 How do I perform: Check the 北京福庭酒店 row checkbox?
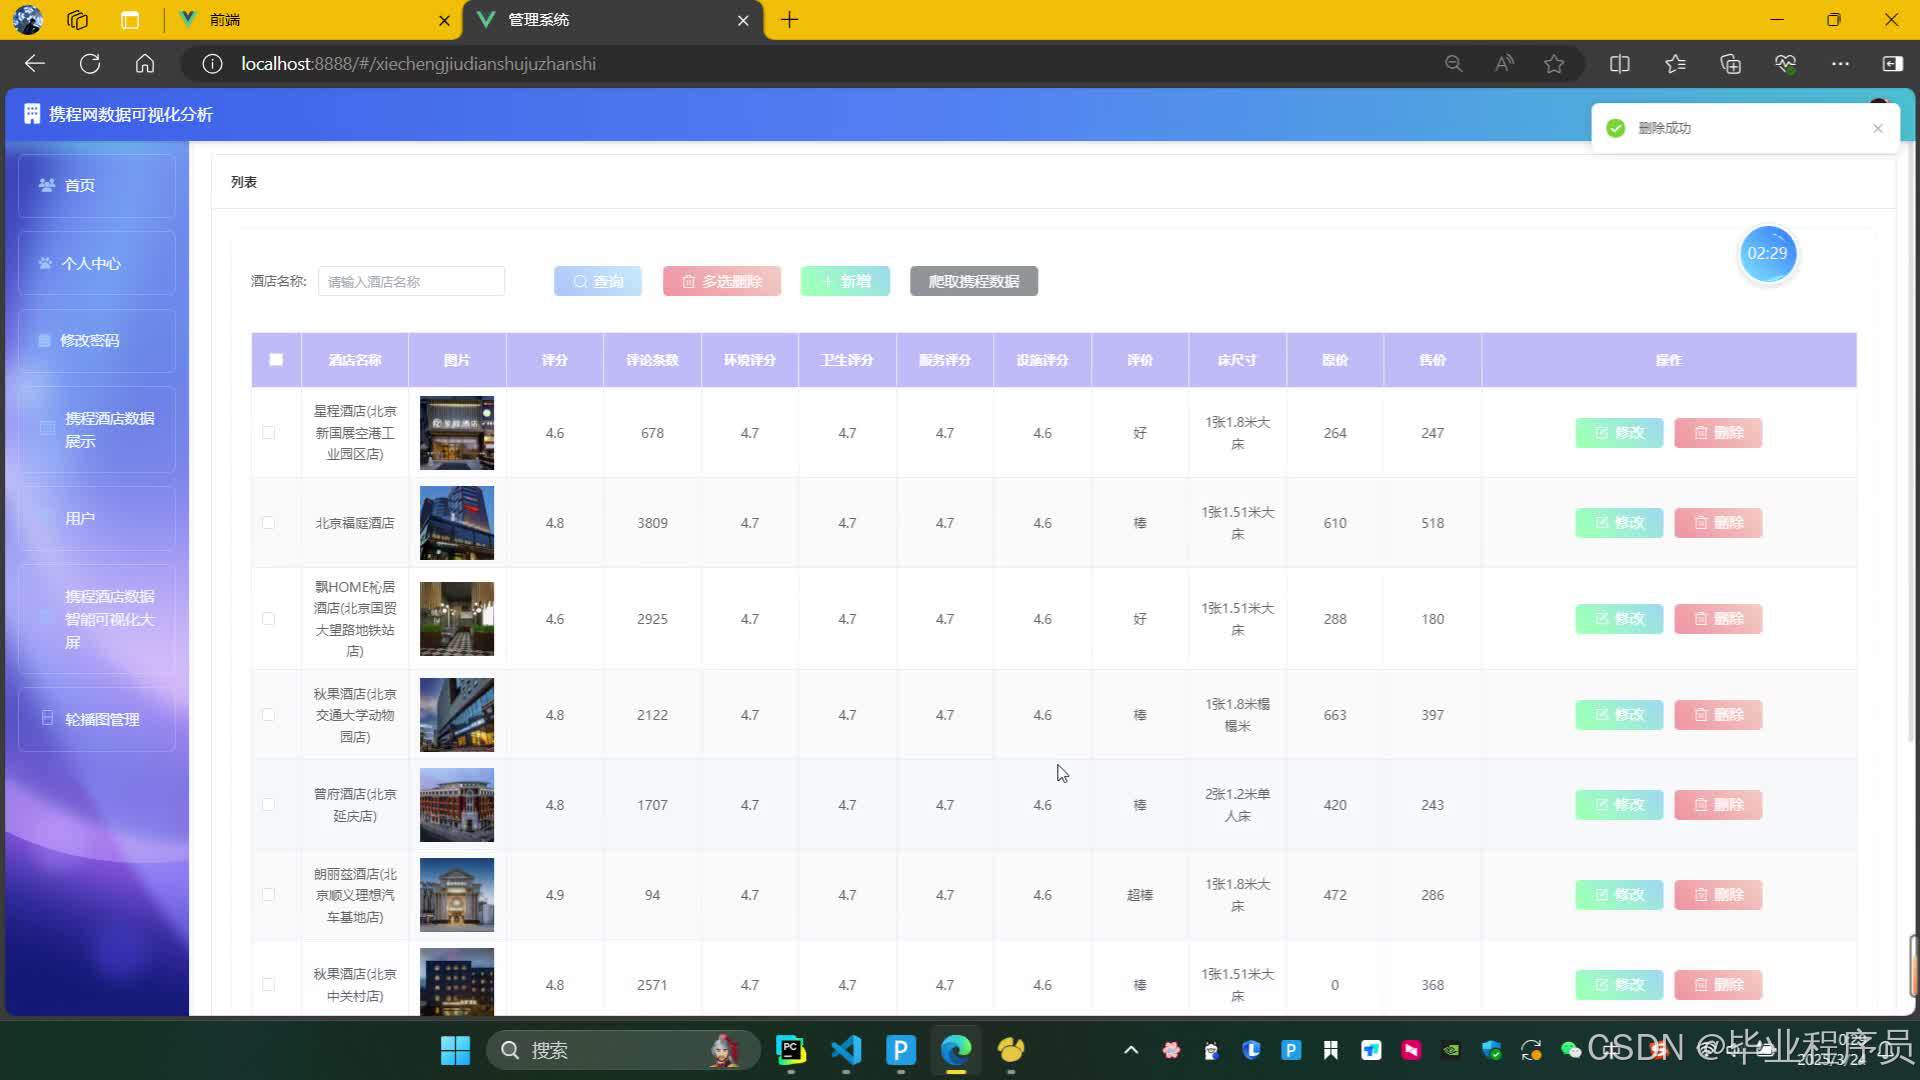tap(268, 523)
